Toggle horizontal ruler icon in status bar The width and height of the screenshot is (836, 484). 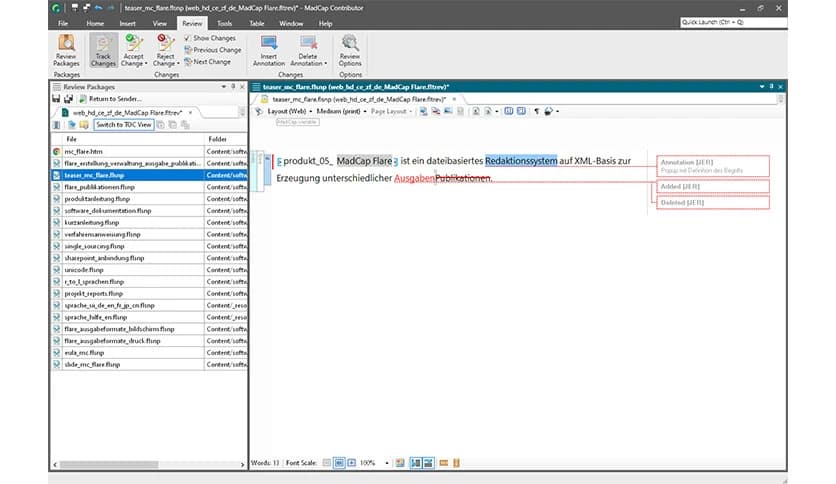pyautogui.click(x=444, y=463)
